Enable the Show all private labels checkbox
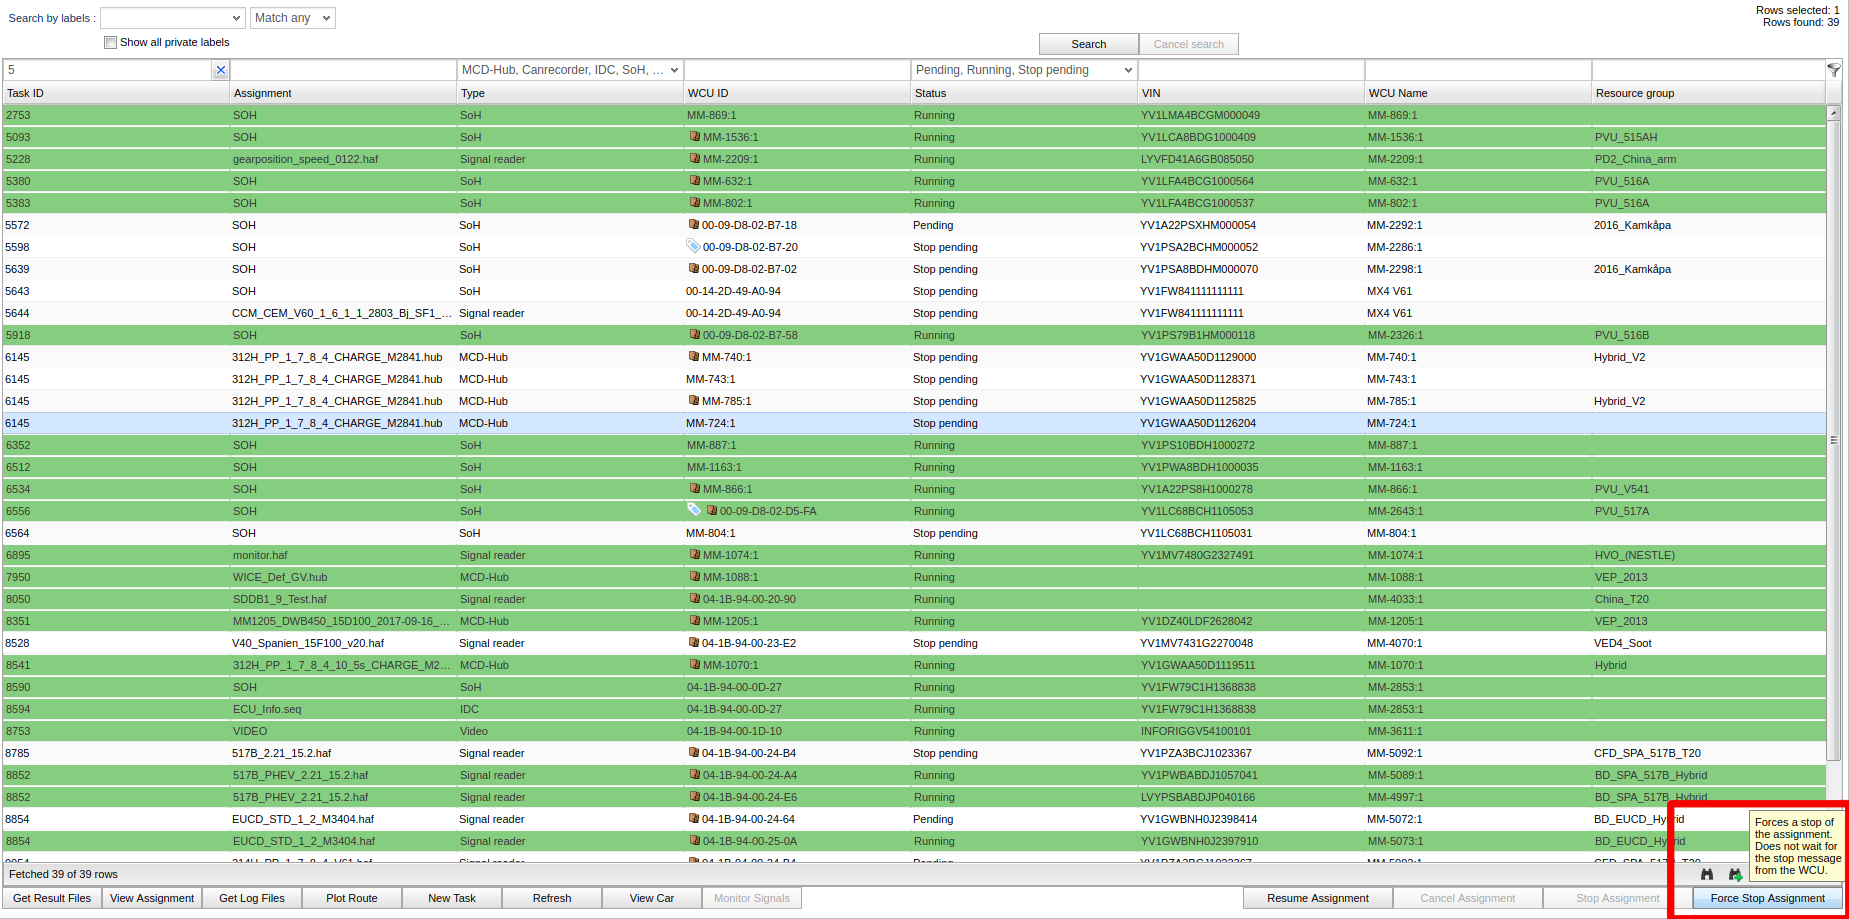Viewport: 1849px width, 919px height. tap(110, 43)
